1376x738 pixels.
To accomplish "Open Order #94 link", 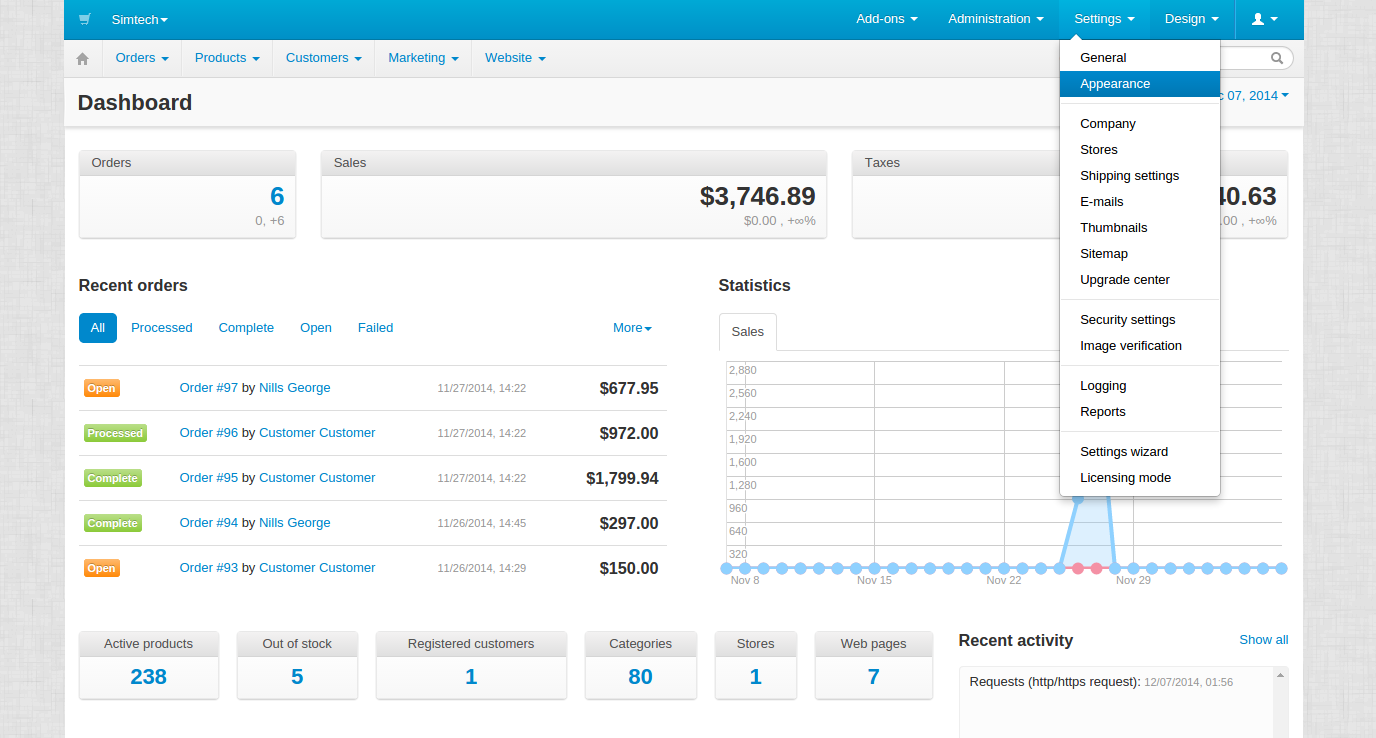I will [x=209, y=523].
